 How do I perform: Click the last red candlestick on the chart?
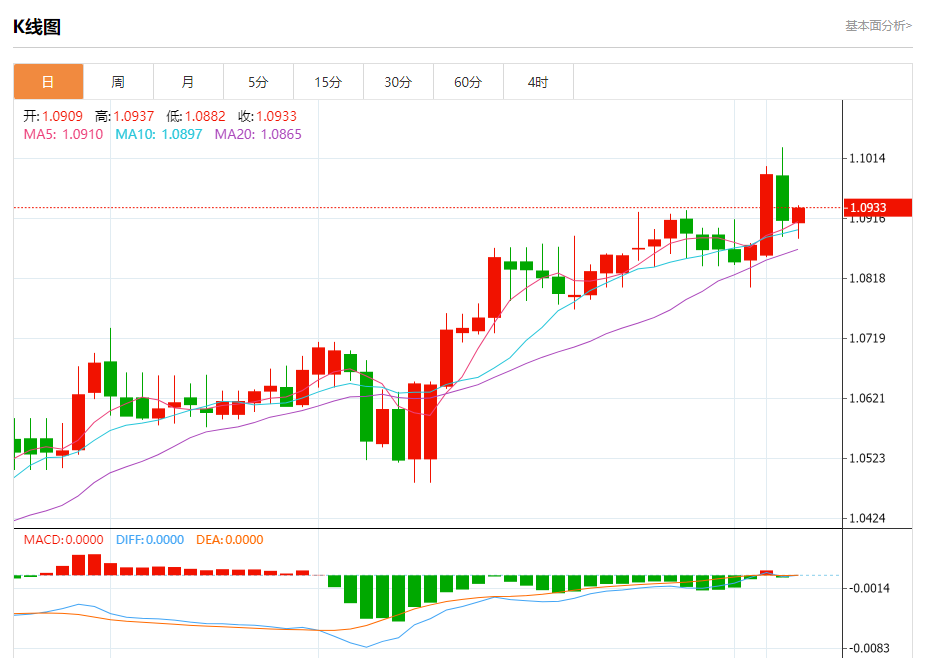(x=798, y=215)
